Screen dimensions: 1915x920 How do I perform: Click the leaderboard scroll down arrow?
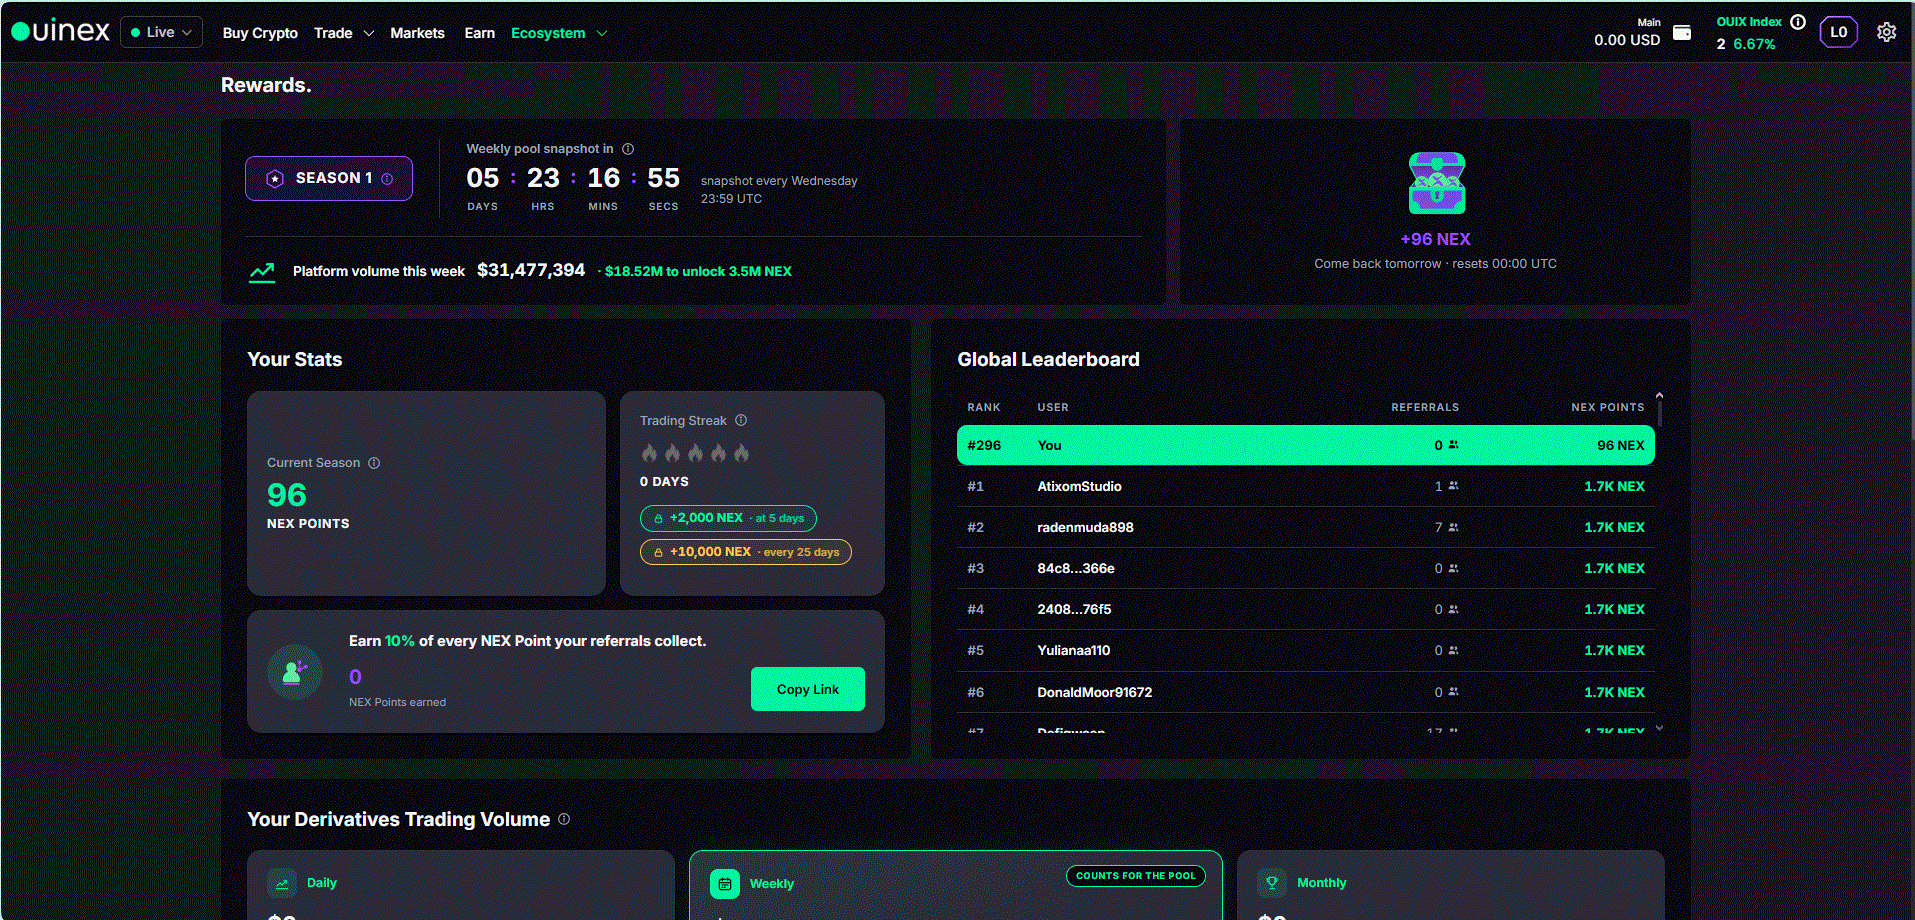pyautogui.click(x=1659, y=728)
